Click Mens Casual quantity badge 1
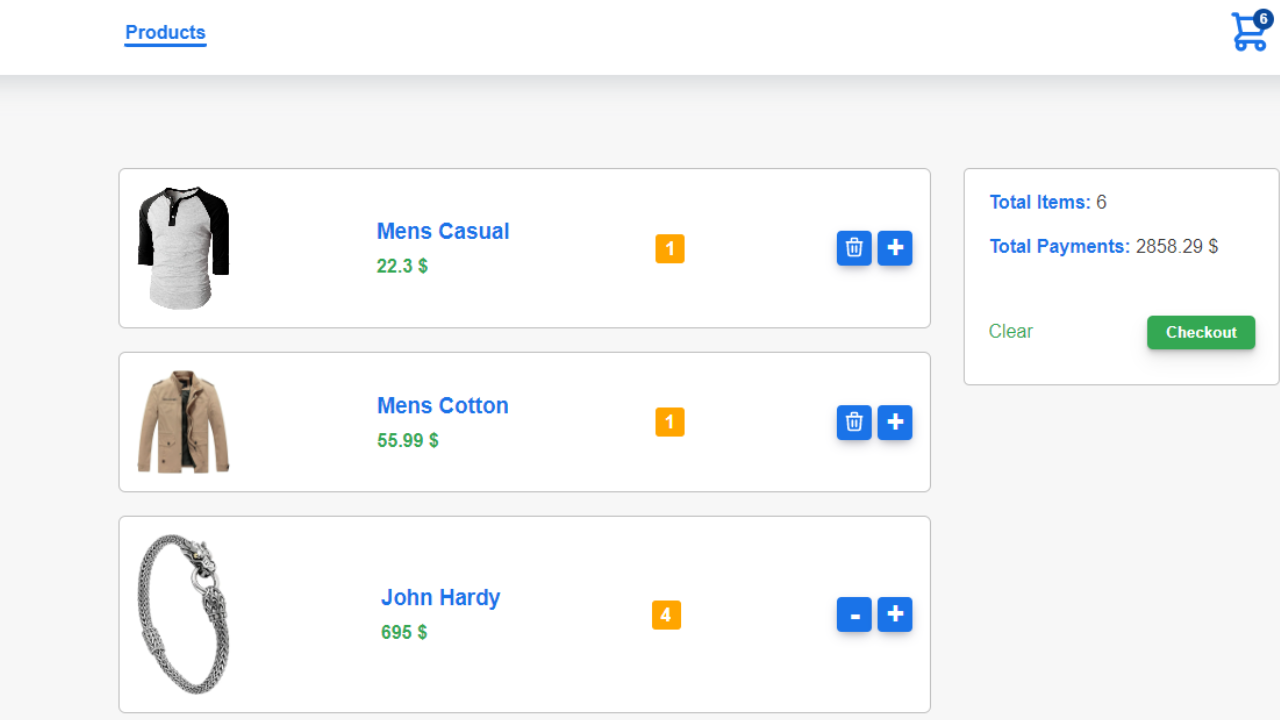1280x720 pixels. (670, 249)
